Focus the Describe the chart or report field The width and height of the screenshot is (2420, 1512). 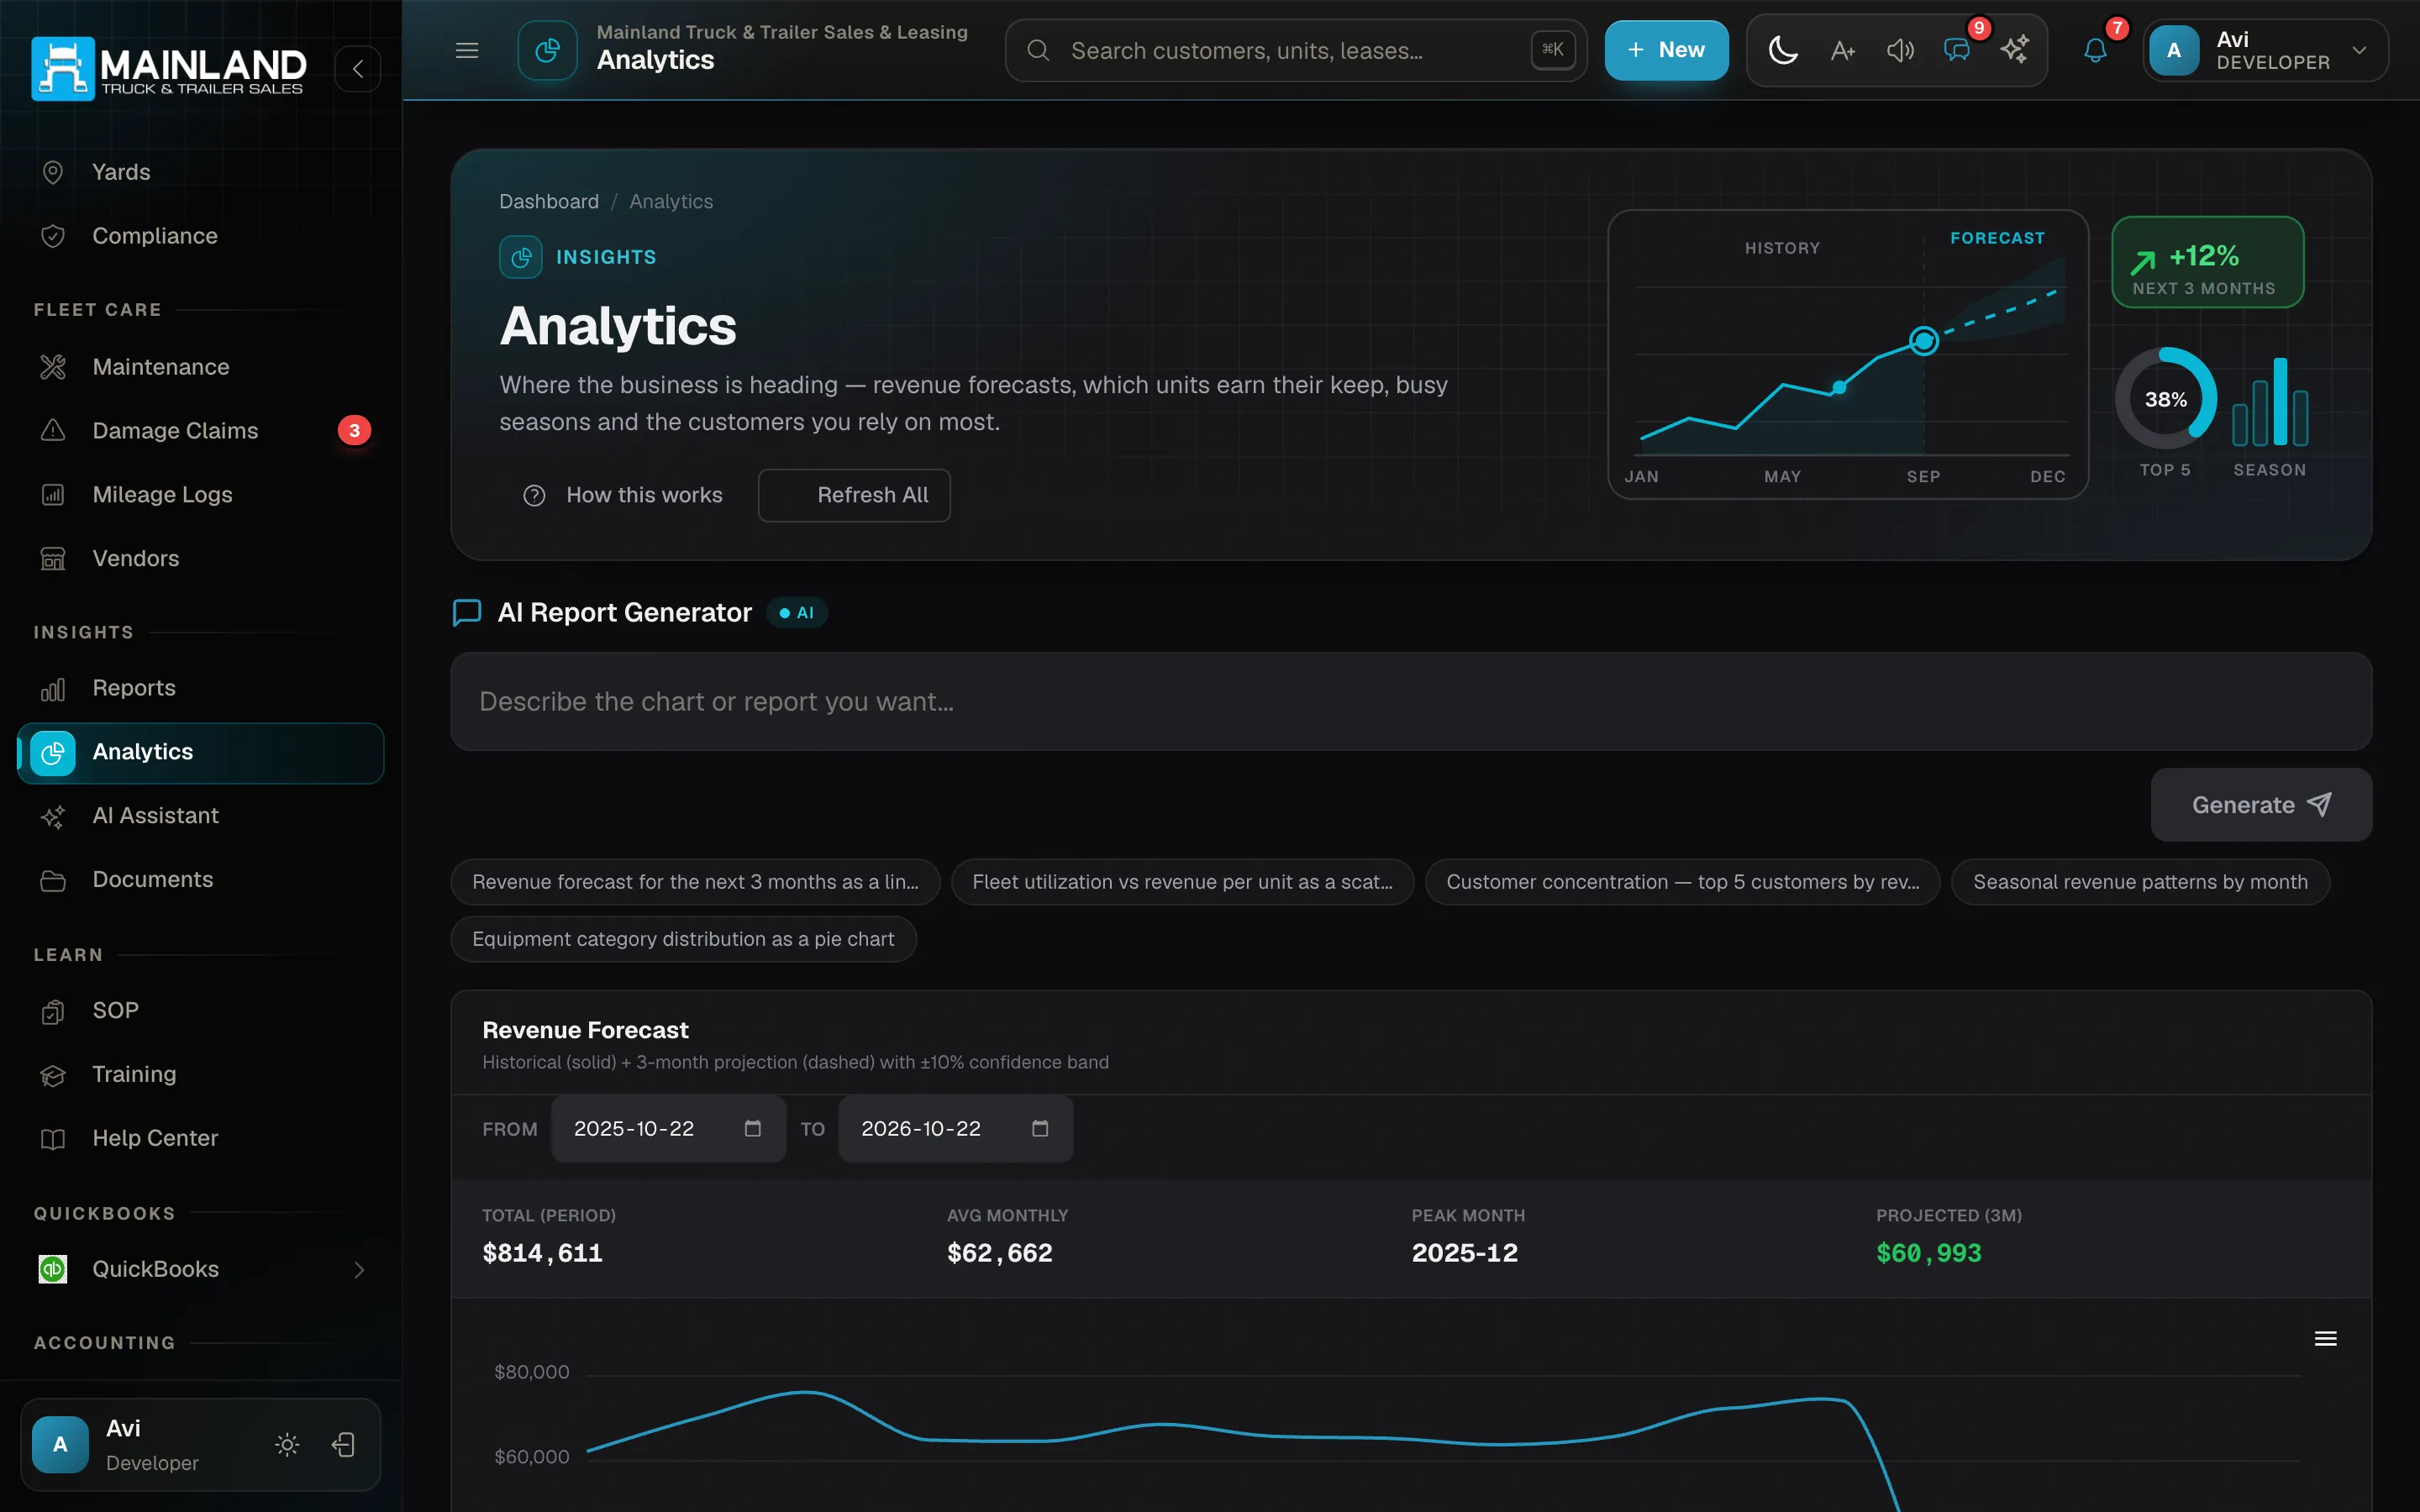pyautogui.click(x=1411, y=702)
